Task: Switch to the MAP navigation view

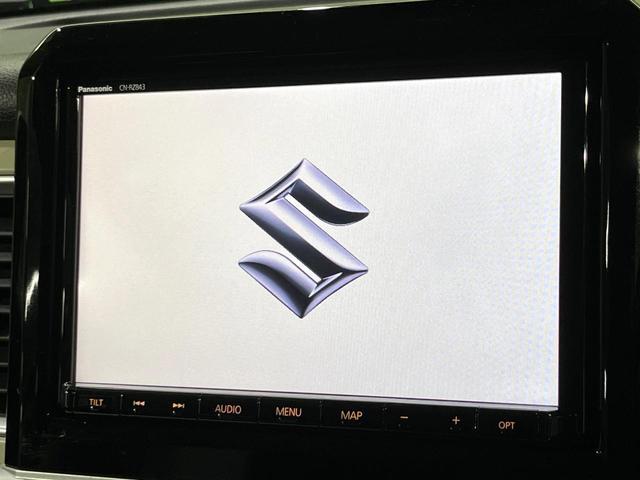Action: click(x=351, y=415)
